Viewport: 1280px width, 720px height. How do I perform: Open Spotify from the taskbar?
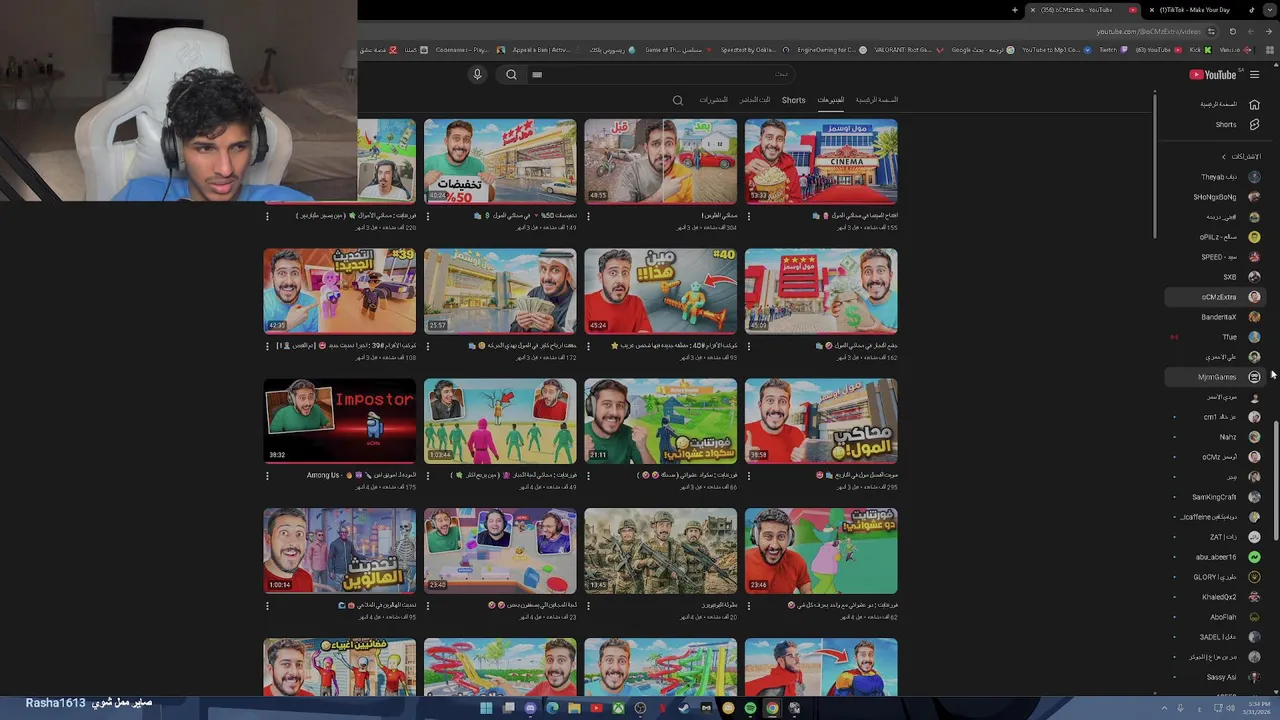click(750, 708)
